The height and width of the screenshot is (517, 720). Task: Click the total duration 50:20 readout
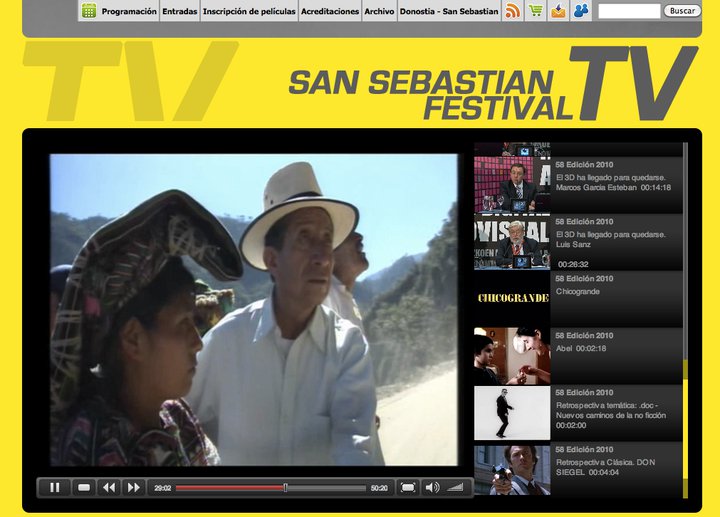379,488
